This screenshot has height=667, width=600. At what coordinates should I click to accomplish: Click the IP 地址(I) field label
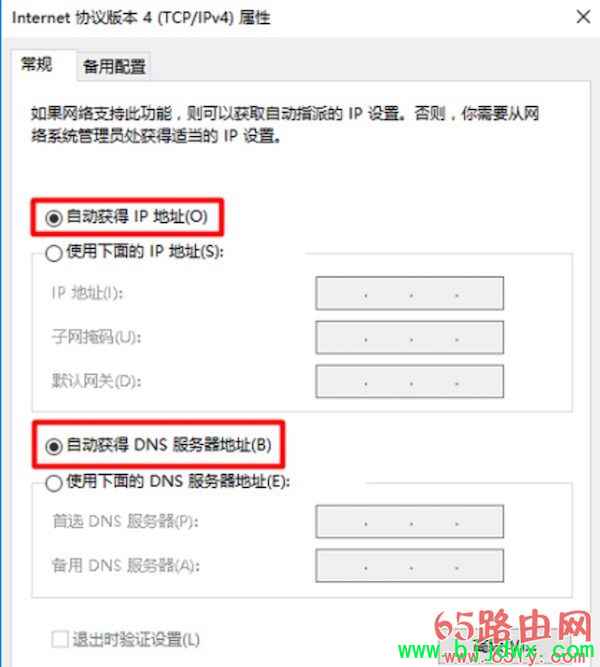point(87,293)
